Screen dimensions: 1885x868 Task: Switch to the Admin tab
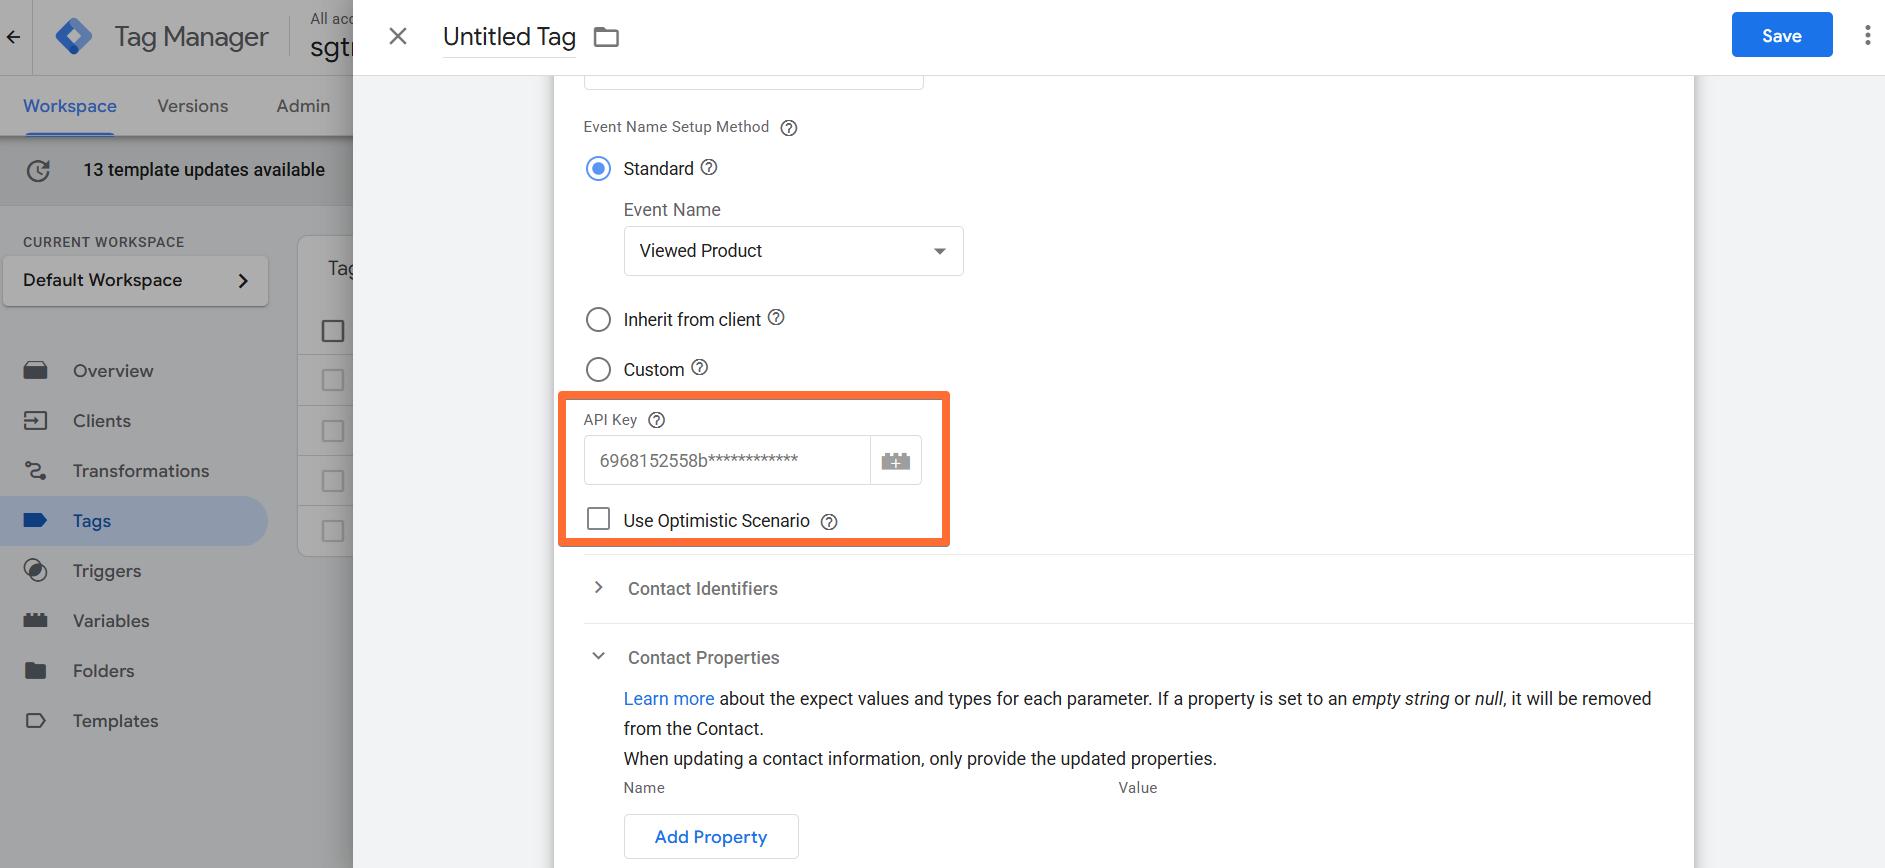(x=303, y=106)
